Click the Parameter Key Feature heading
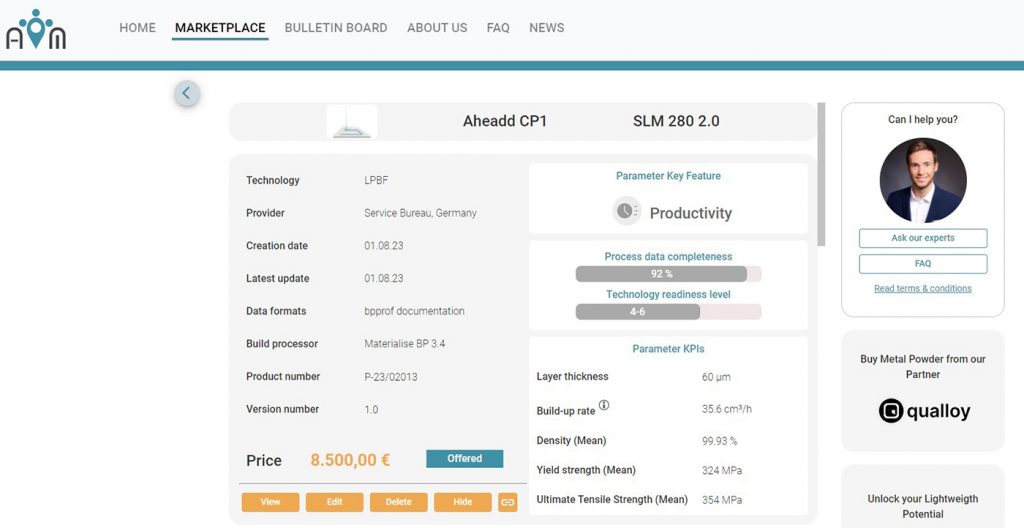Screen dimensions: 1024x528 pyautogui.click(x=668, y=176)
